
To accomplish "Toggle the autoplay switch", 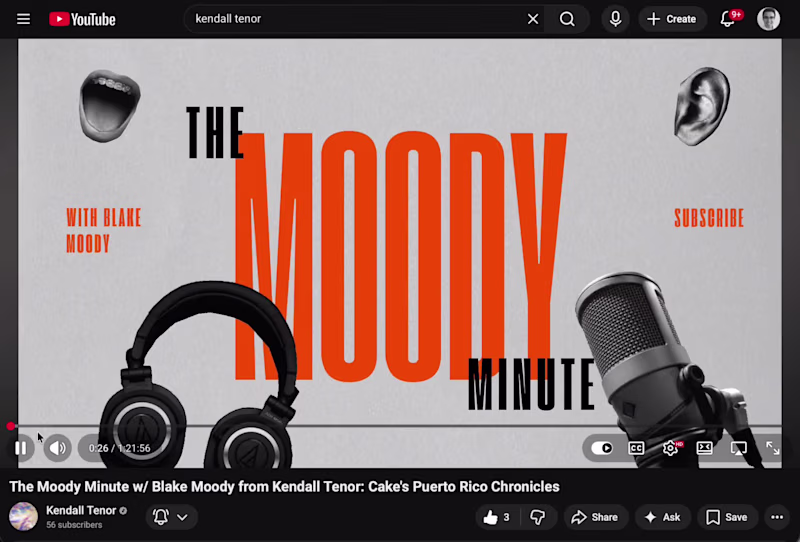I will 602,448.
